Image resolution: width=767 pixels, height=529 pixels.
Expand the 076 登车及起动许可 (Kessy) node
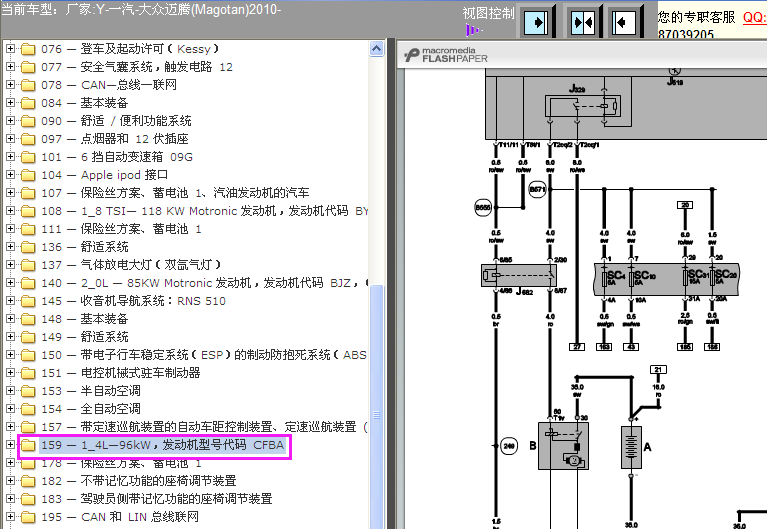tap(10, 49)
